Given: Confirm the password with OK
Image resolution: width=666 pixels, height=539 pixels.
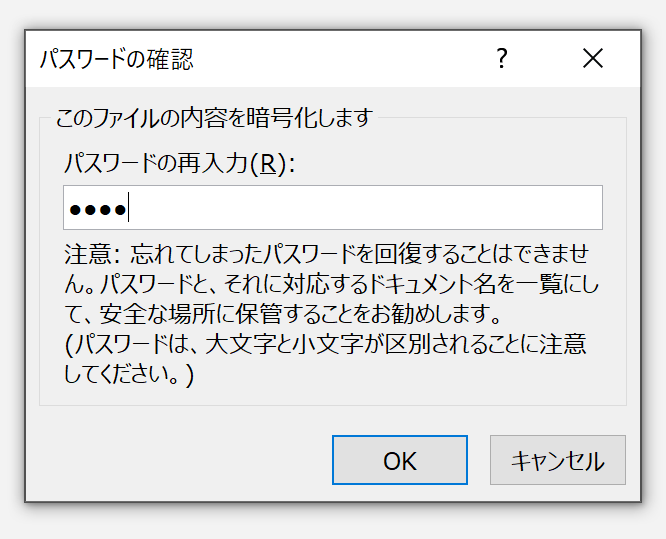Looking at the screenshot, I should [400, 460].
